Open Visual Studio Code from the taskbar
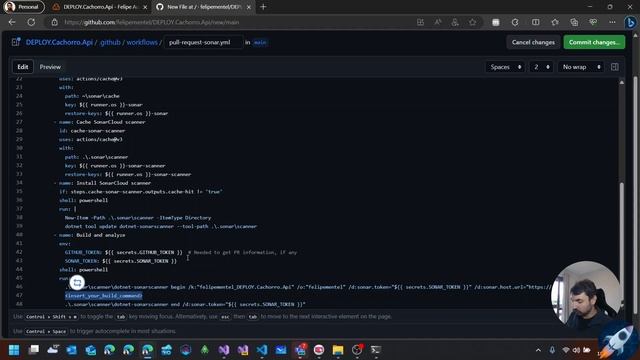640x360 pixels. point(262,350)
